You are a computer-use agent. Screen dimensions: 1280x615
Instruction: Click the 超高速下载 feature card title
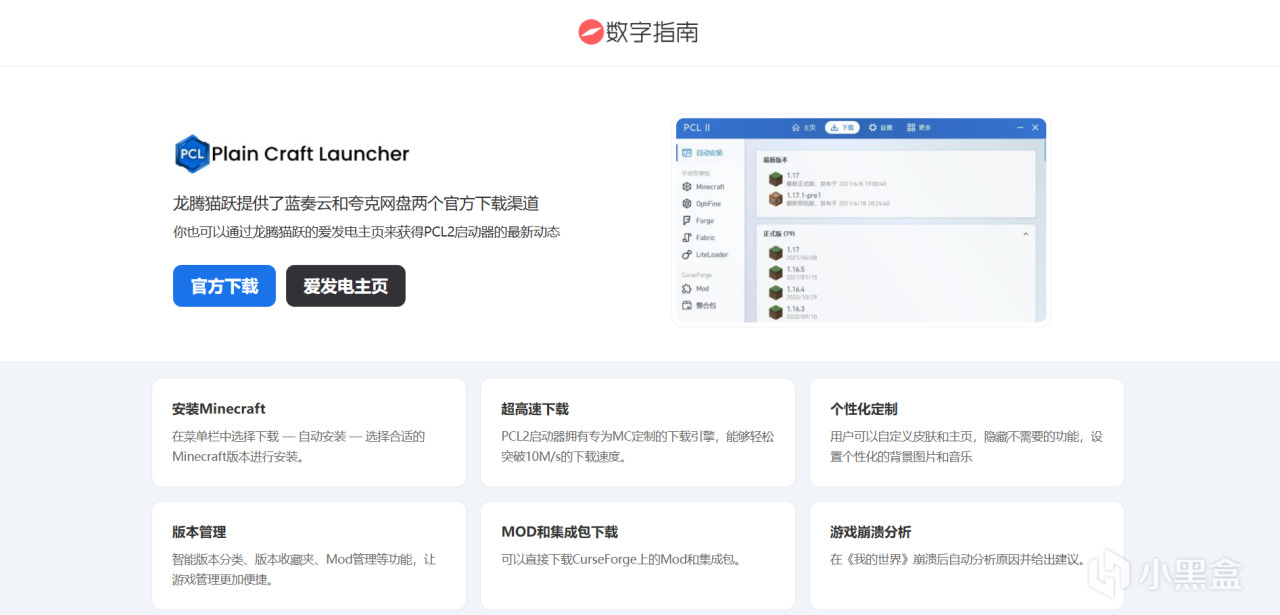click(x=535, y=409)
